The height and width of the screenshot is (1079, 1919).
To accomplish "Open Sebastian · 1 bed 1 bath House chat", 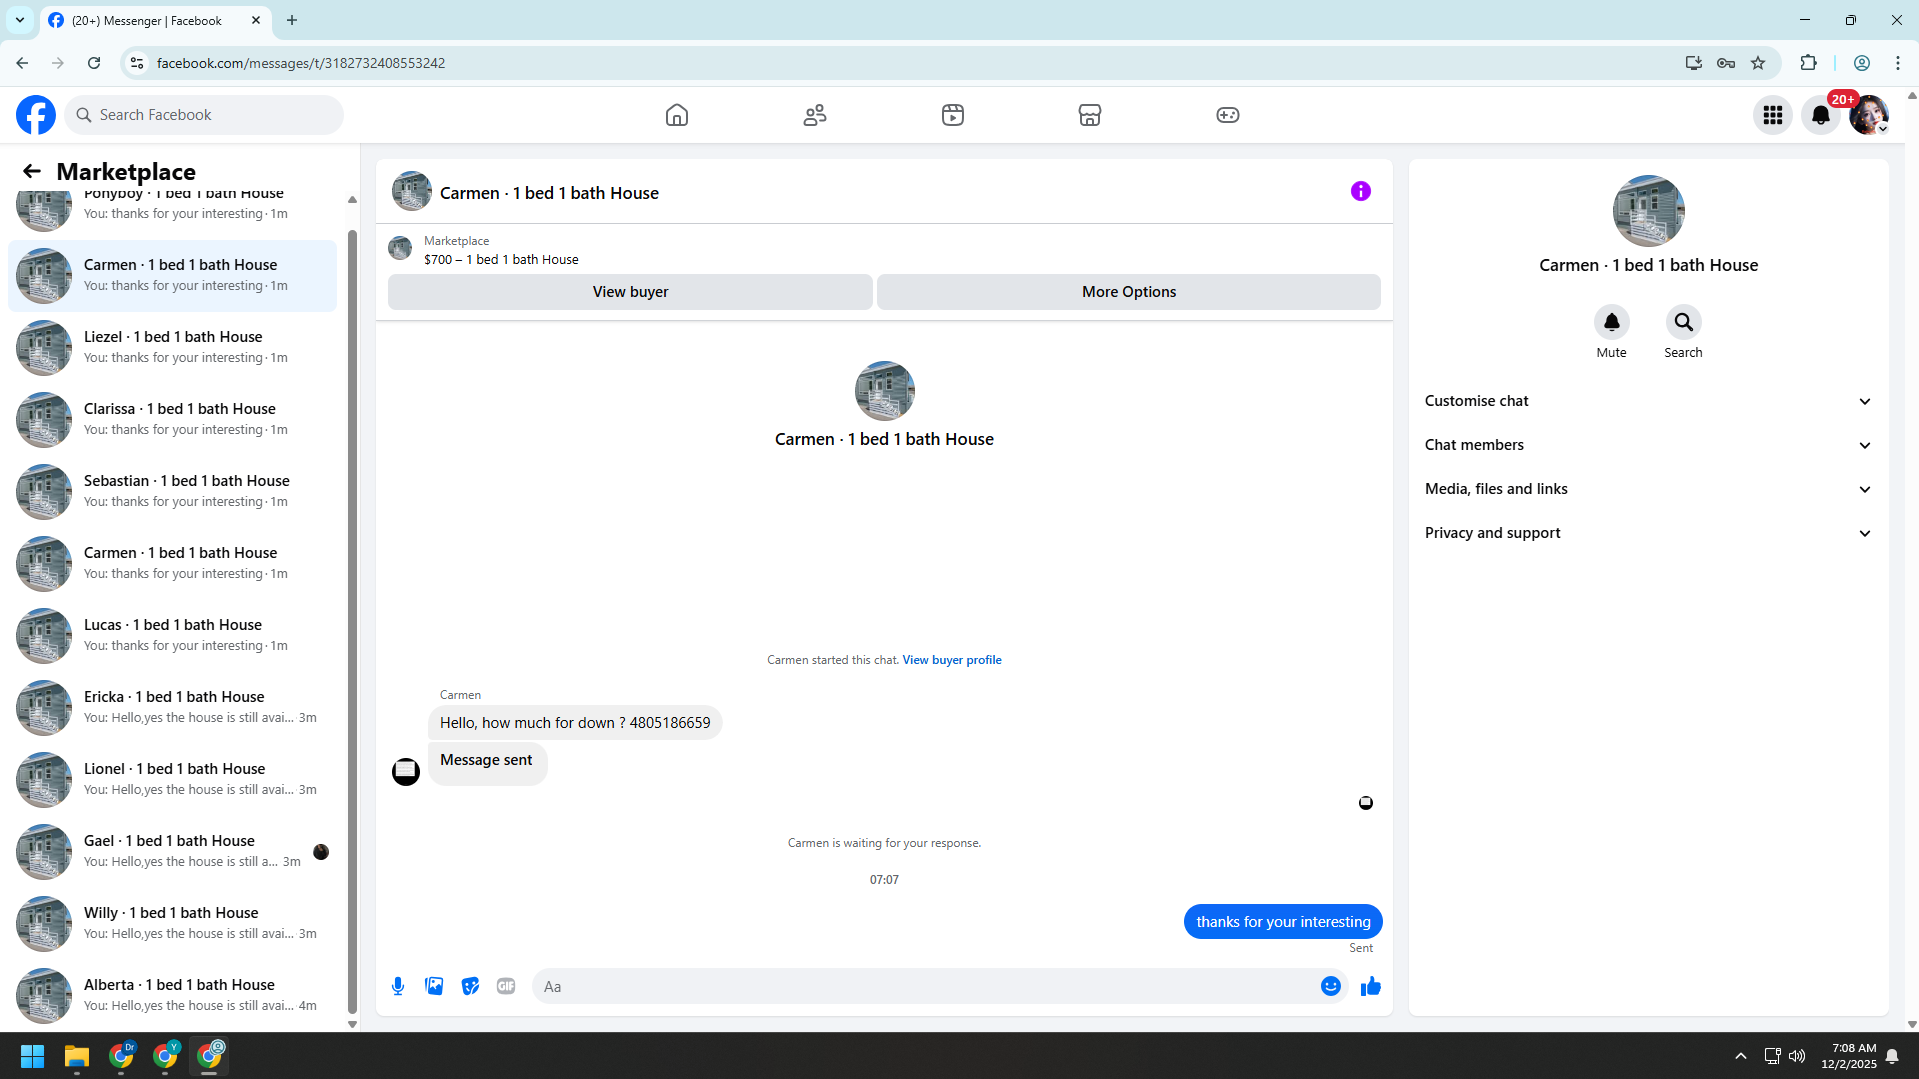I will pyautogui.click(x=172, y=491).
